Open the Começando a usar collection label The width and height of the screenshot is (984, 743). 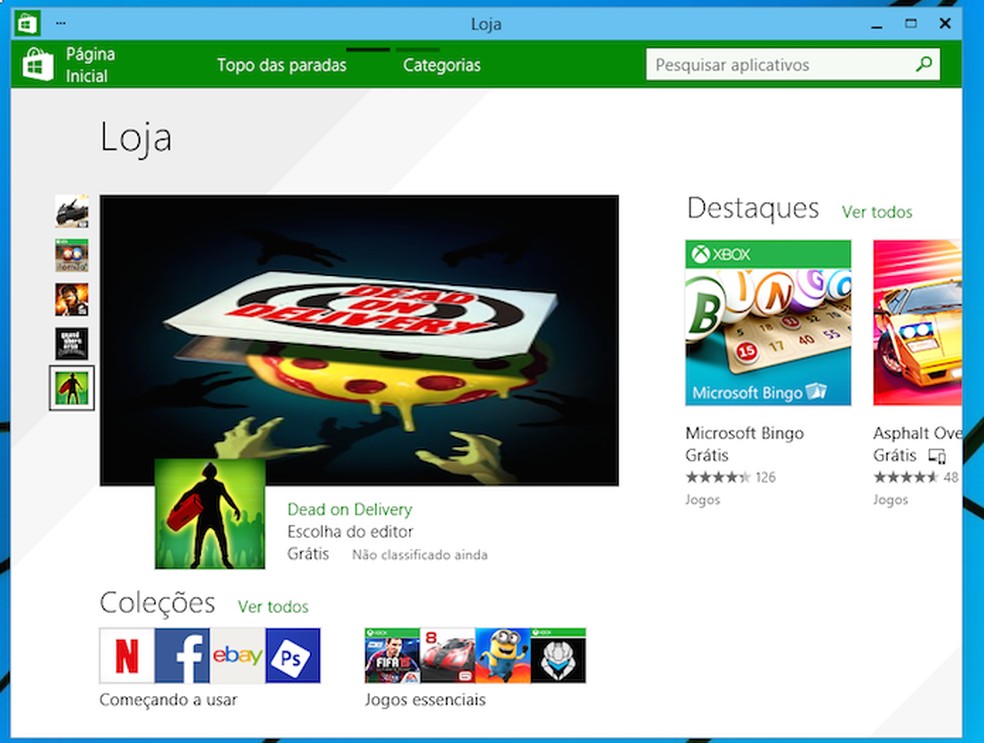[168, 700]
